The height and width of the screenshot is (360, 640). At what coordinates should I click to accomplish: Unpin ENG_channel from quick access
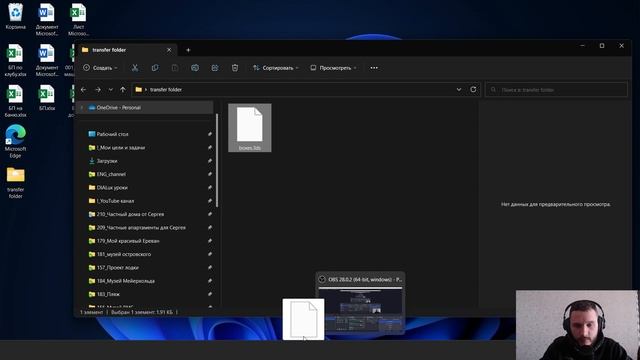tap(210, 174)
